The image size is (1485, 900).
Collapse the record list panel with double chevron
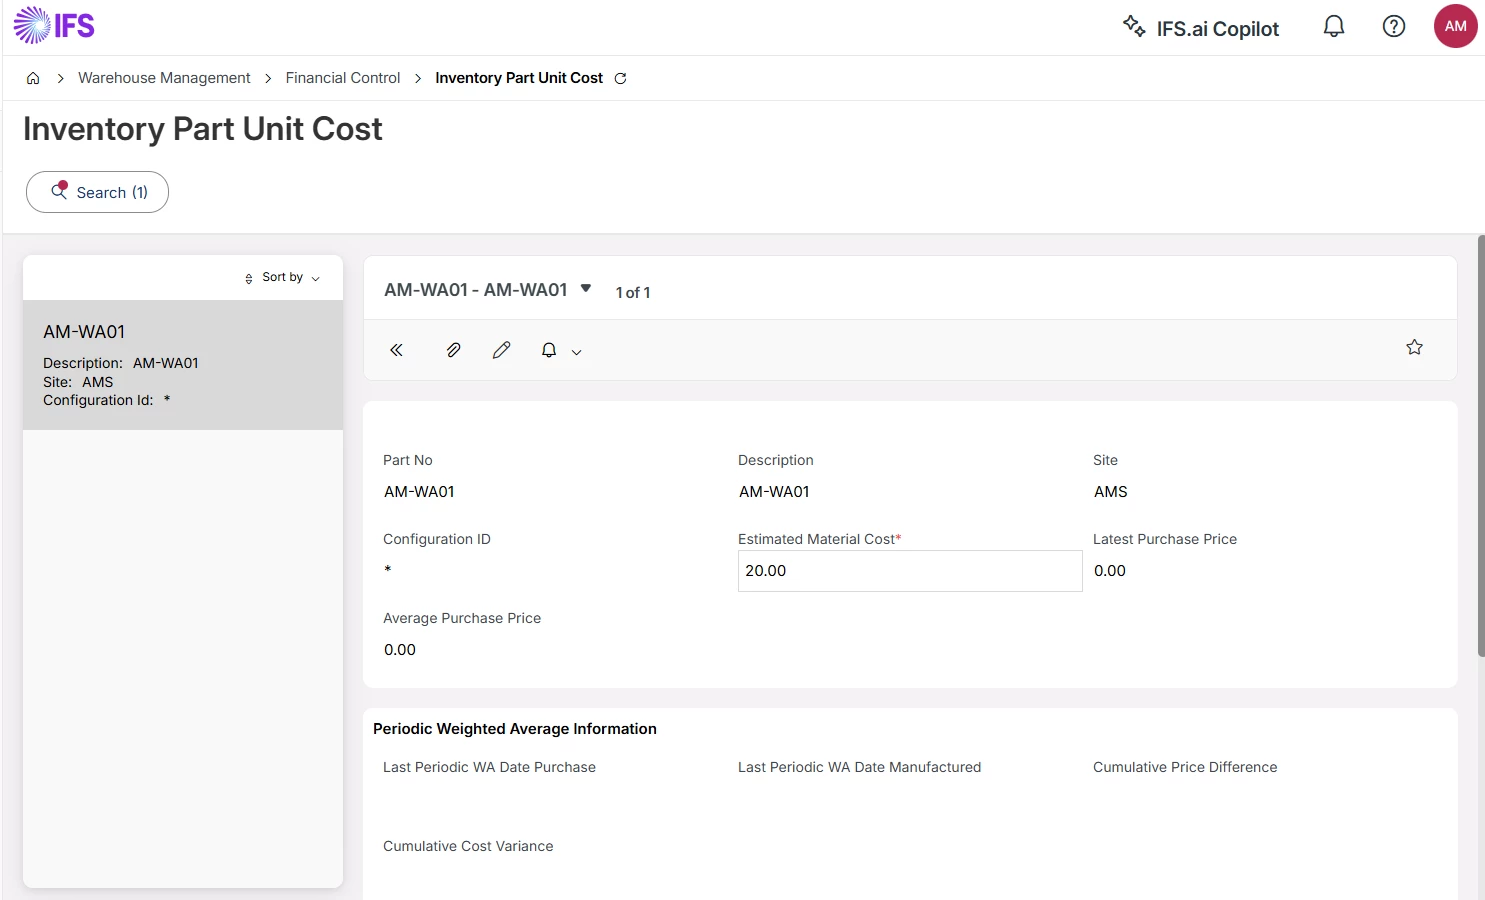click(x=396, y=350)
